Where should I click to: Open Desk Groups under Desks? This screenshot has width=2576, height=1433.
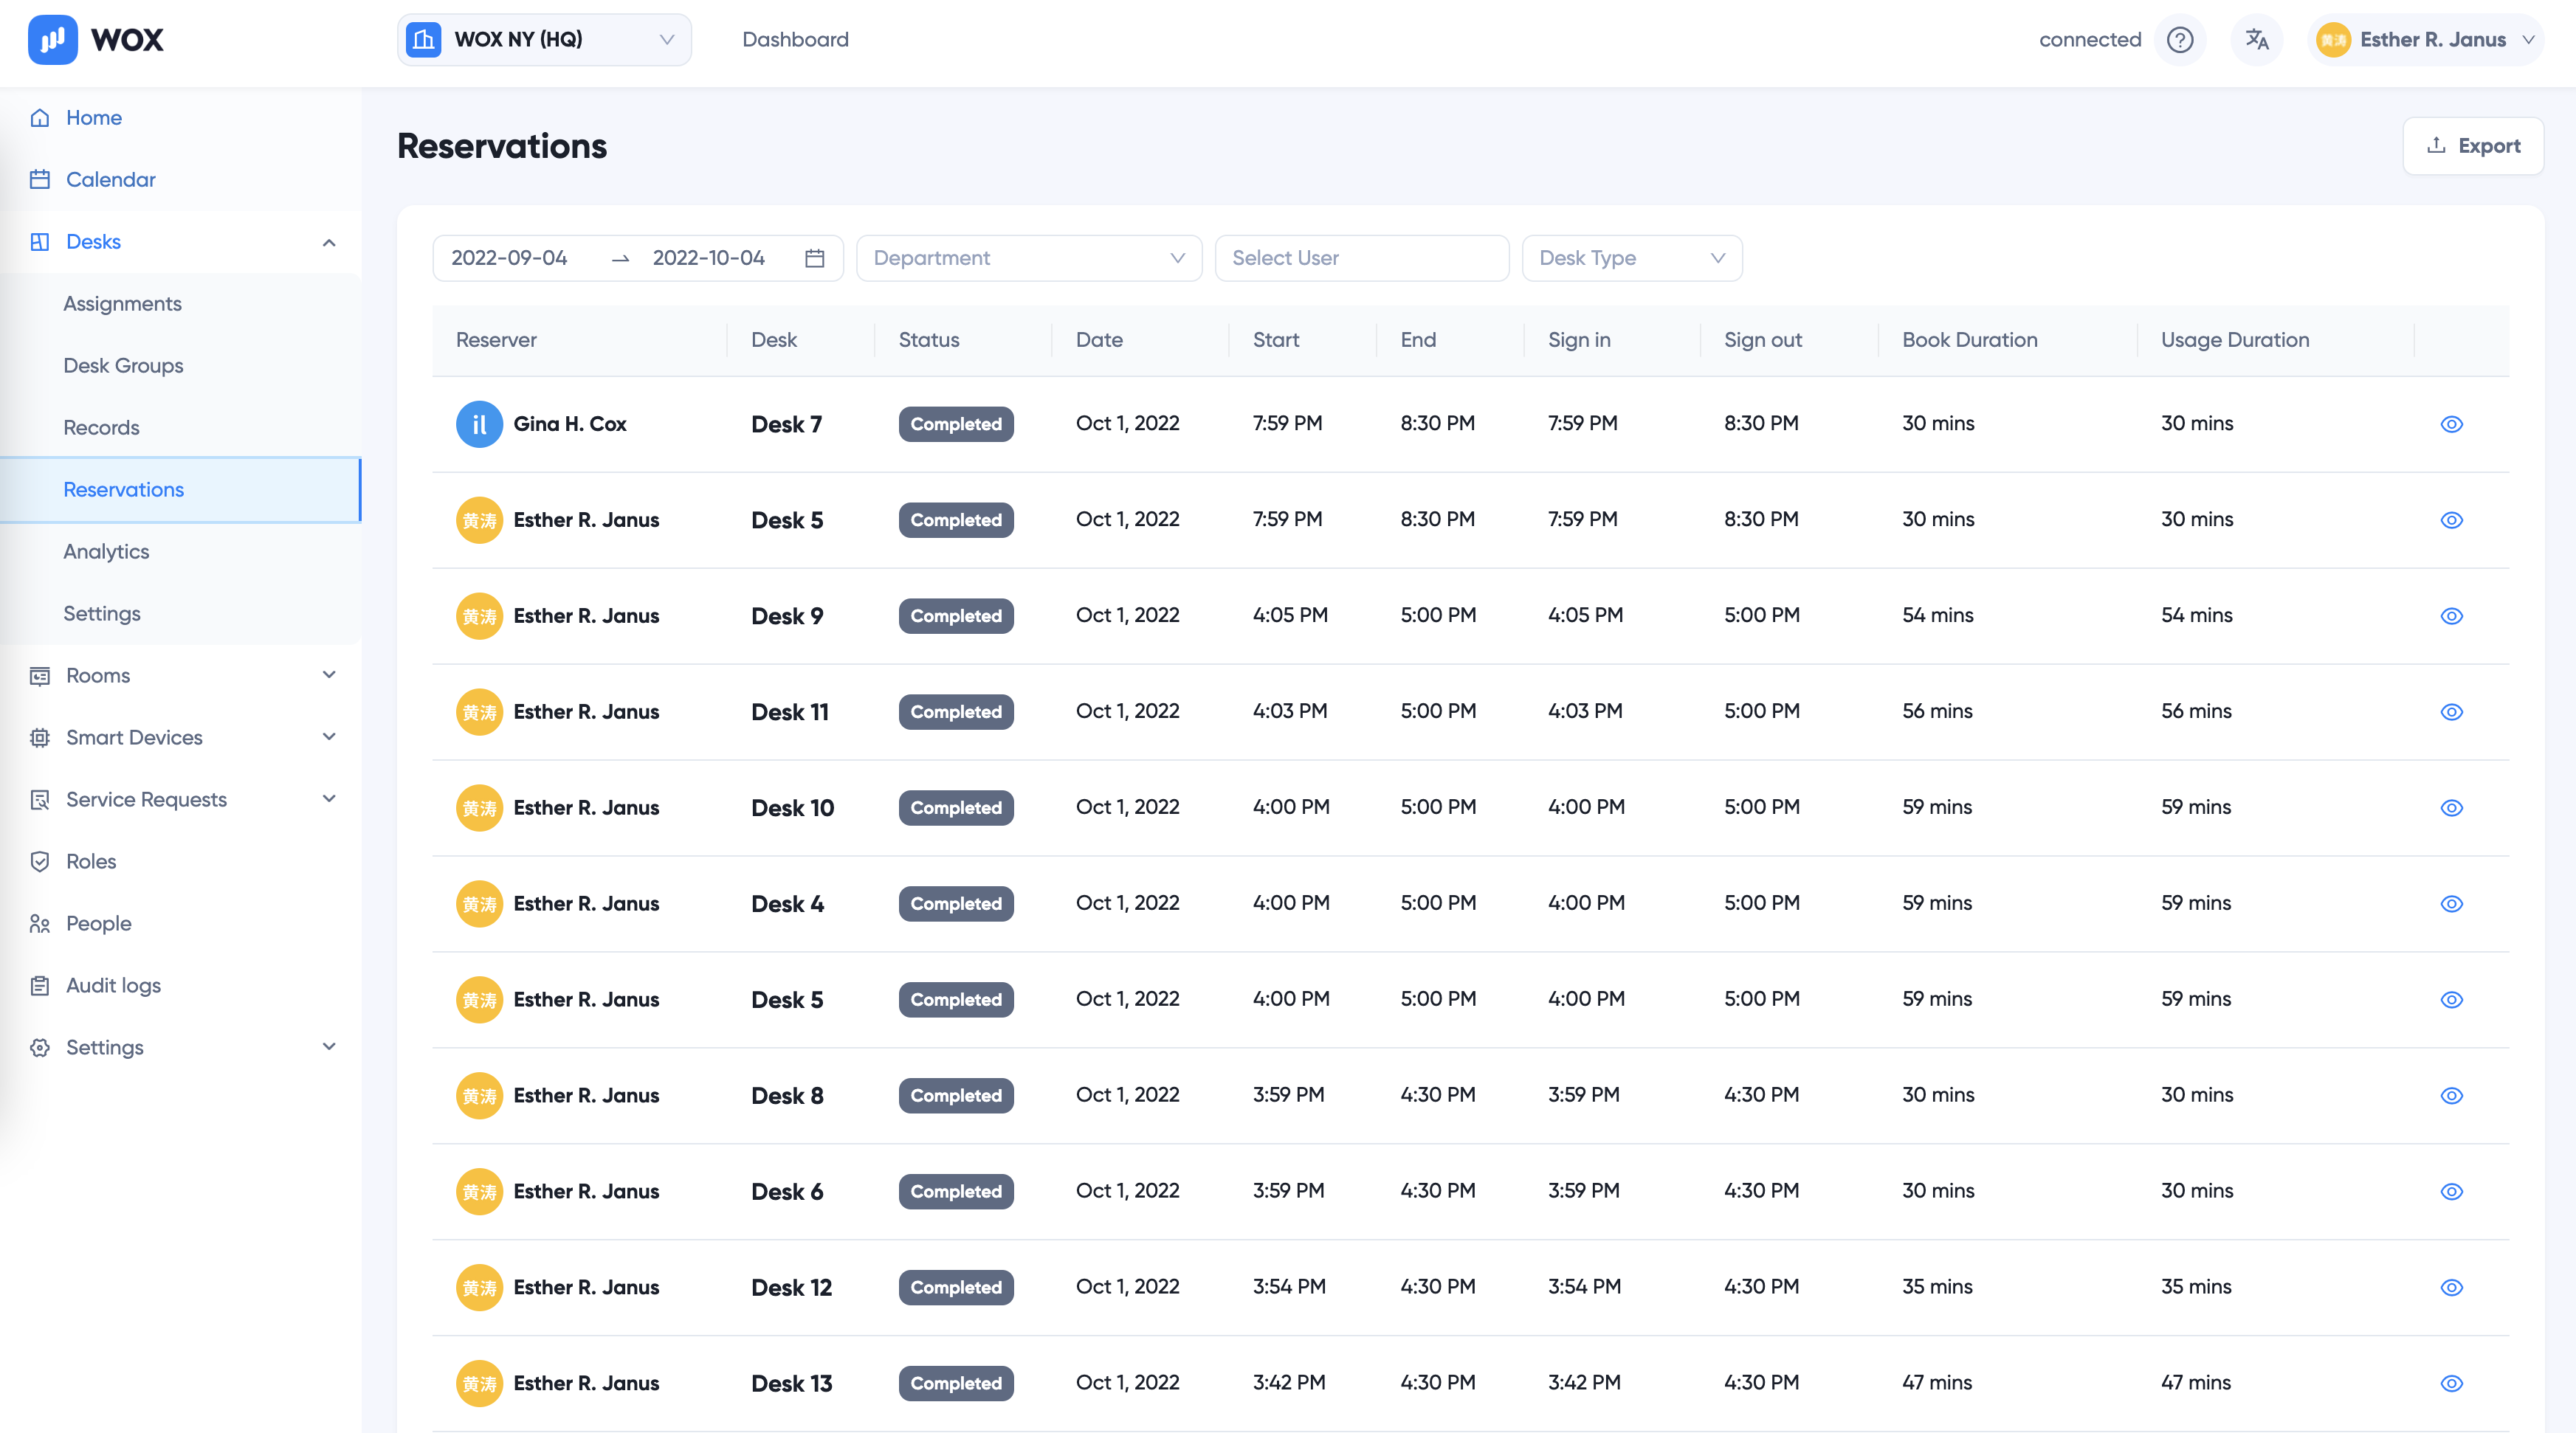coord(123,366)
